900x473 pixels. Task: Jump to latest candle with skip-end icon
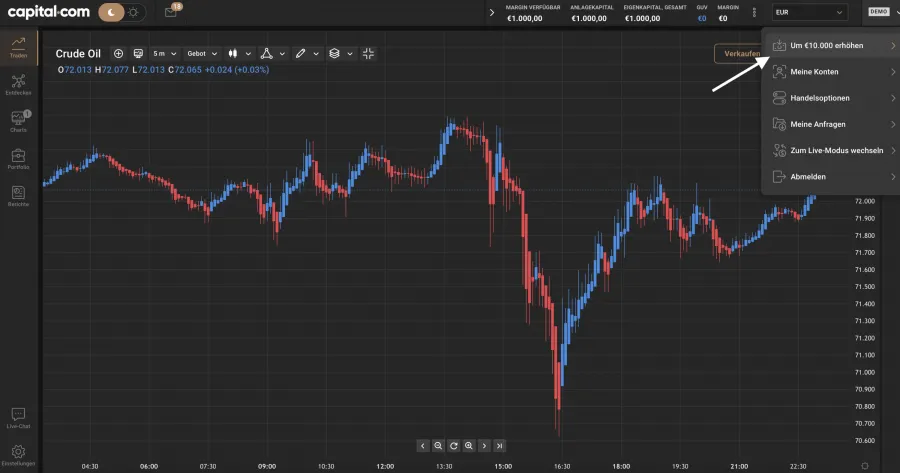[x=500, y=445]
